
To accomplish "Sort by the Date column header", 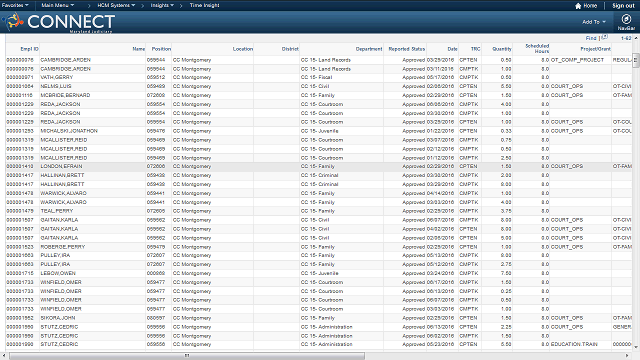I will click(x=452, y=49).
